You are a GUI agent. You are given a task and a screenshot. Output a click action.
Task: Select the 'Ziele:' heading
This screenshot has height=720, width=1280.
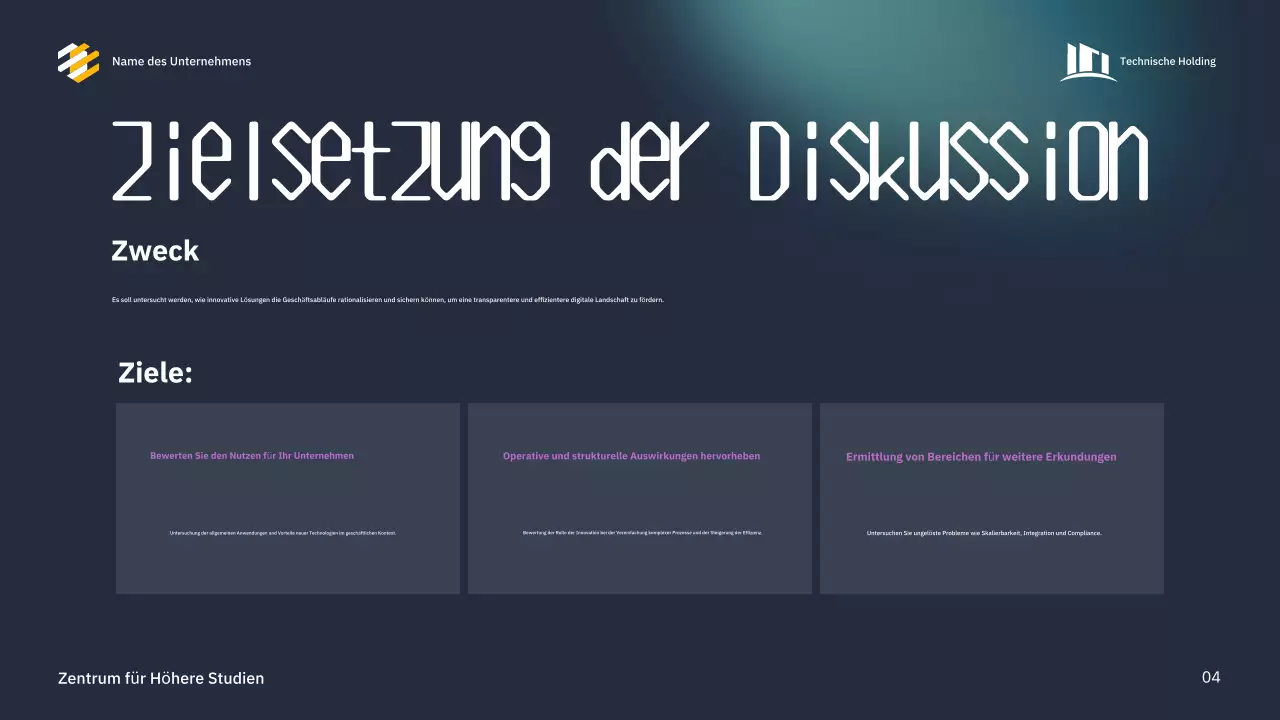click(155, 373)
